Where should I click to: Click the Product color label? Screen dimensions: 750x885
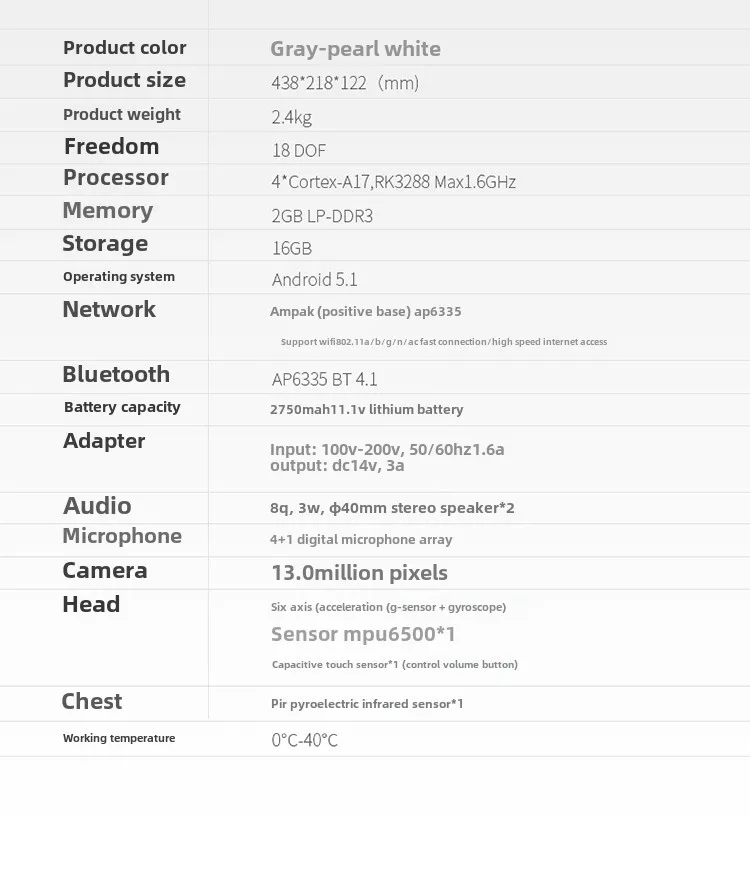point(124,48)
